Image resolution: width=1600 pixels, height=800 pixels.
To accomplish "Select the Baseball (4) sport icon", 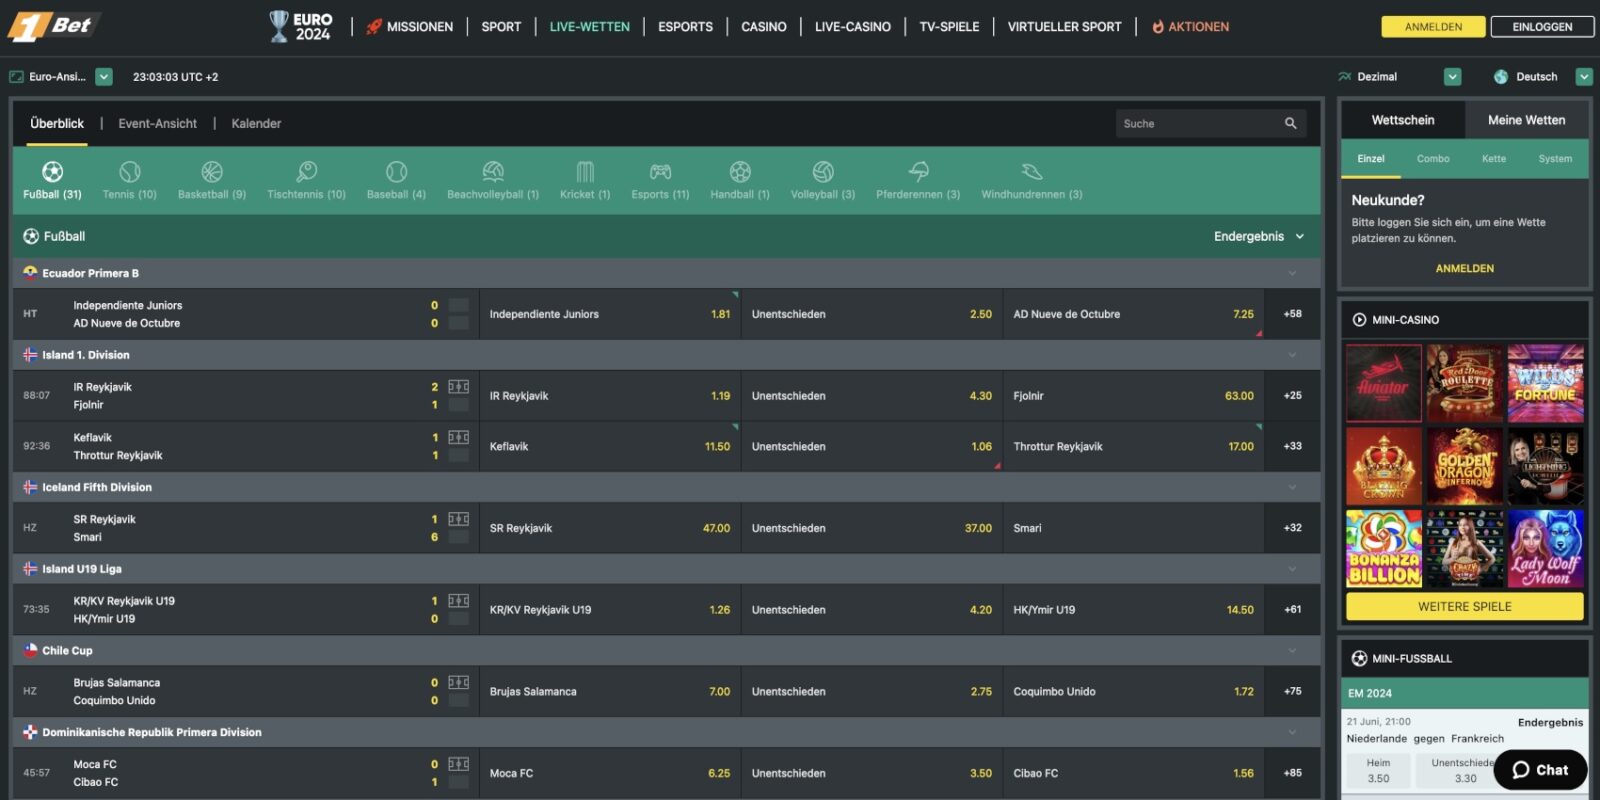I will coord(396,172).
